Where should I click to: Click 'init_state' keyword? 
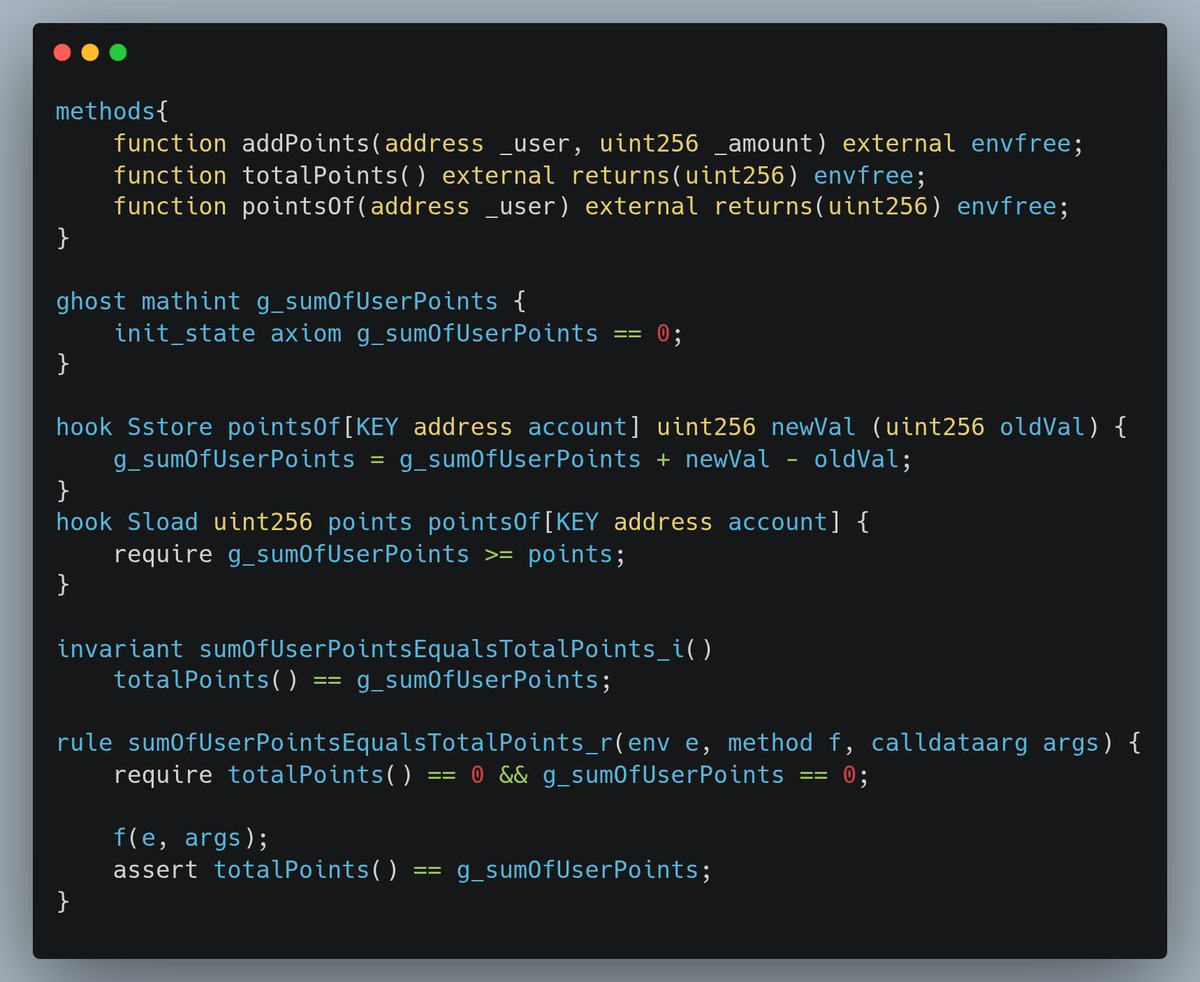tap(185, 333)
